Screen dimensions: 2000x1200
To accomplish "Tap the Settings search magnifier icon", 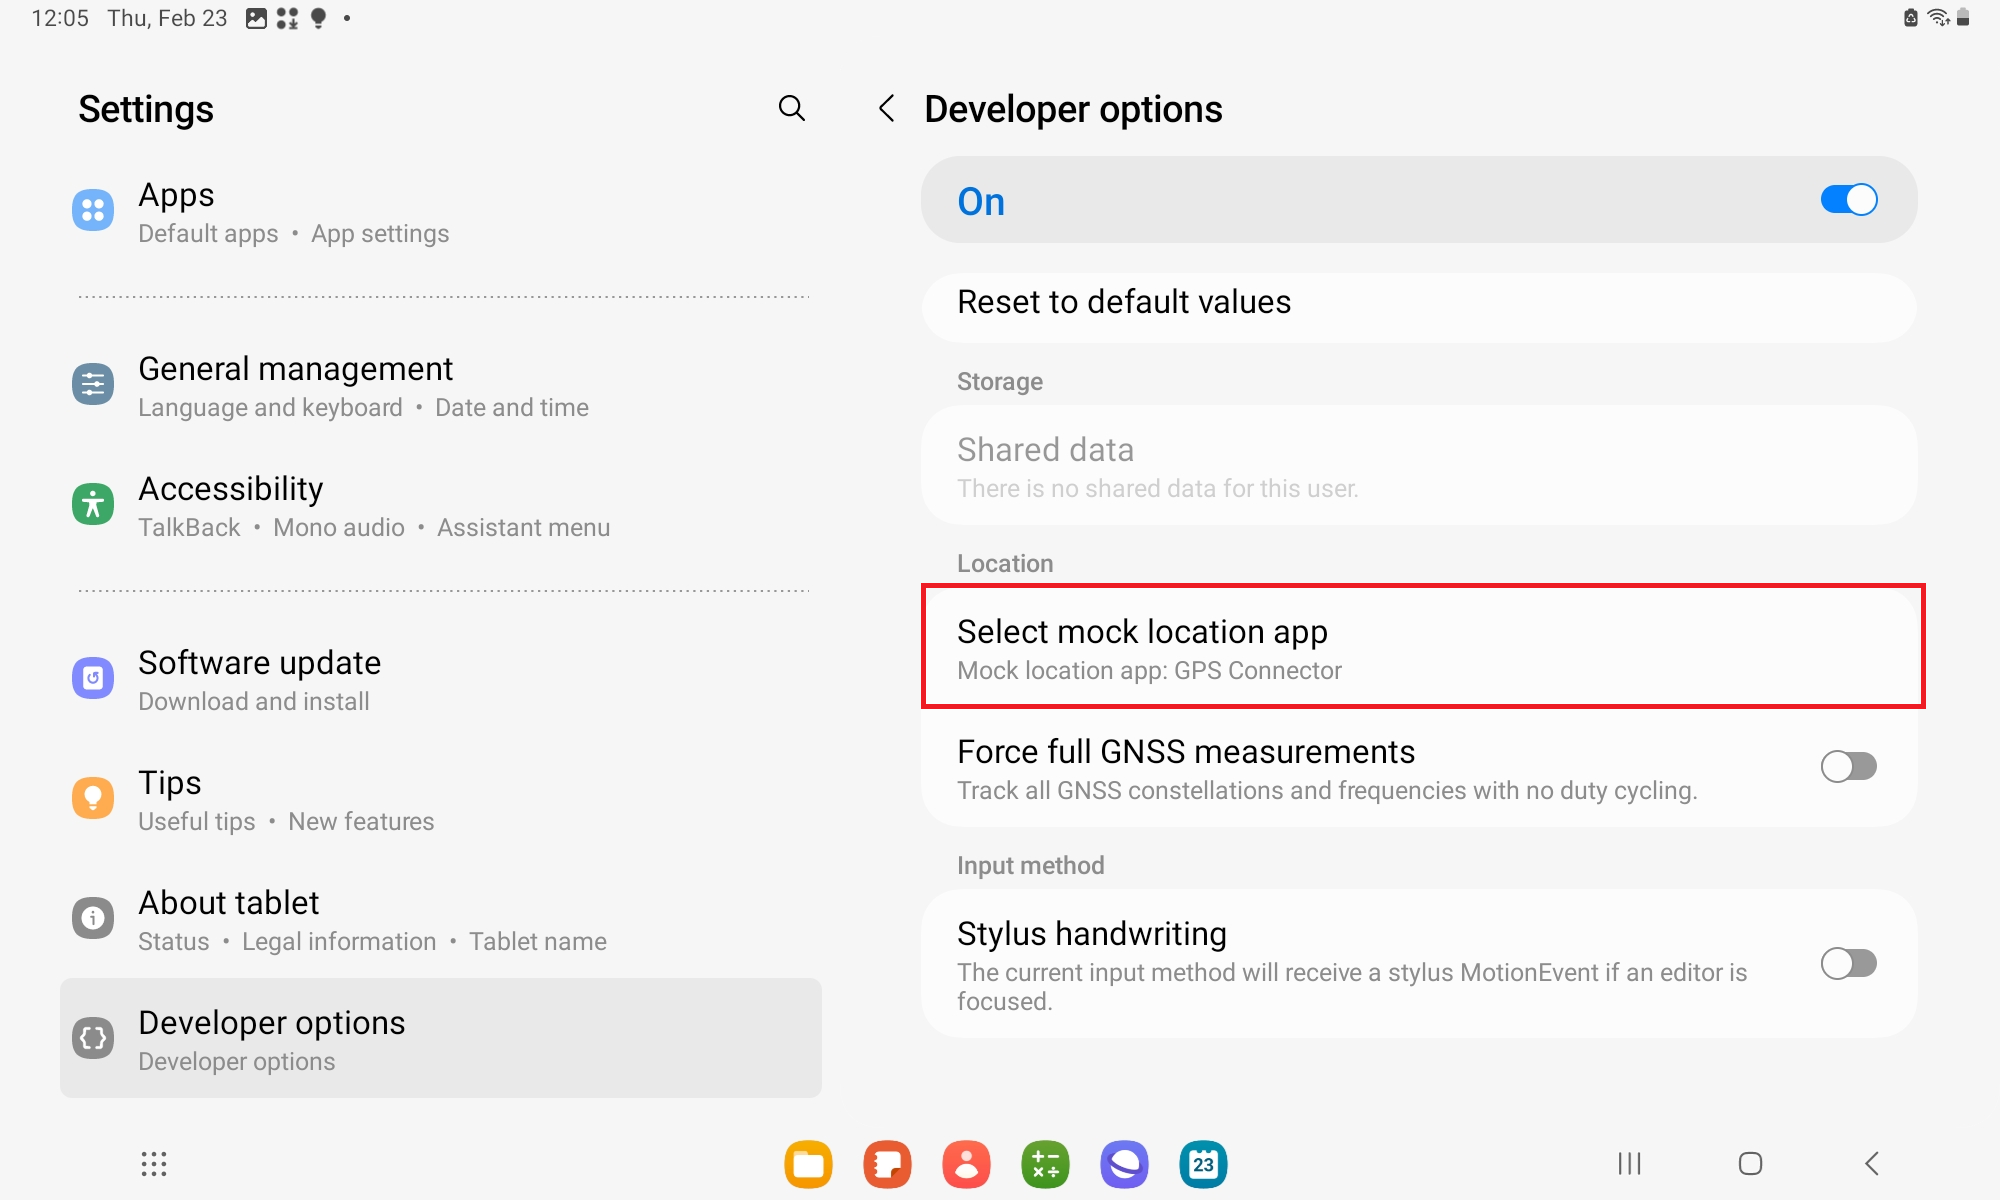I will pyautogui.click(x=791, y=108).
